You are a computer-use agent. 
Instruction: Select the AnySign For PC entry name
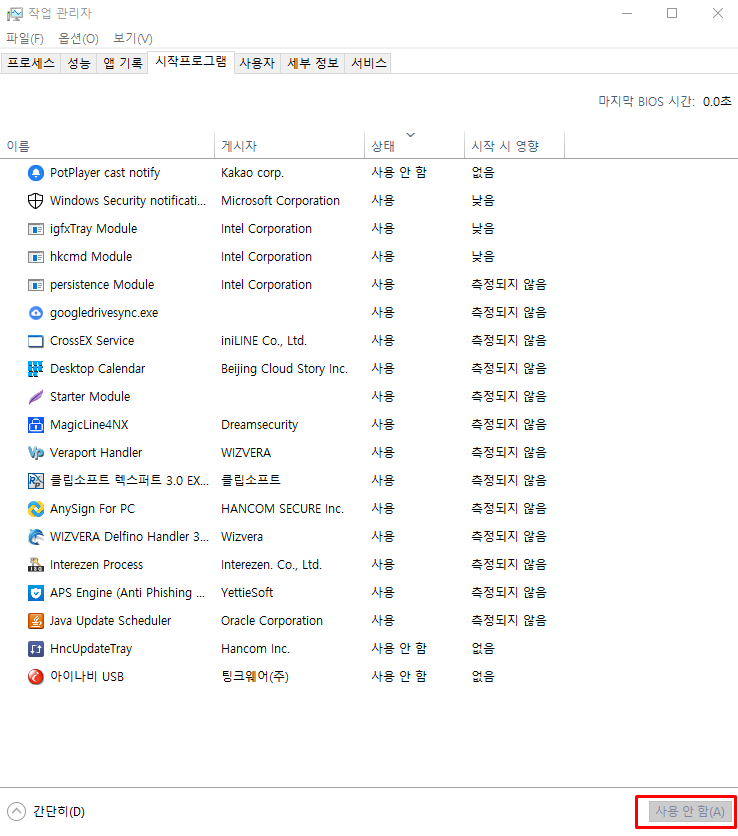coord(92,509)
